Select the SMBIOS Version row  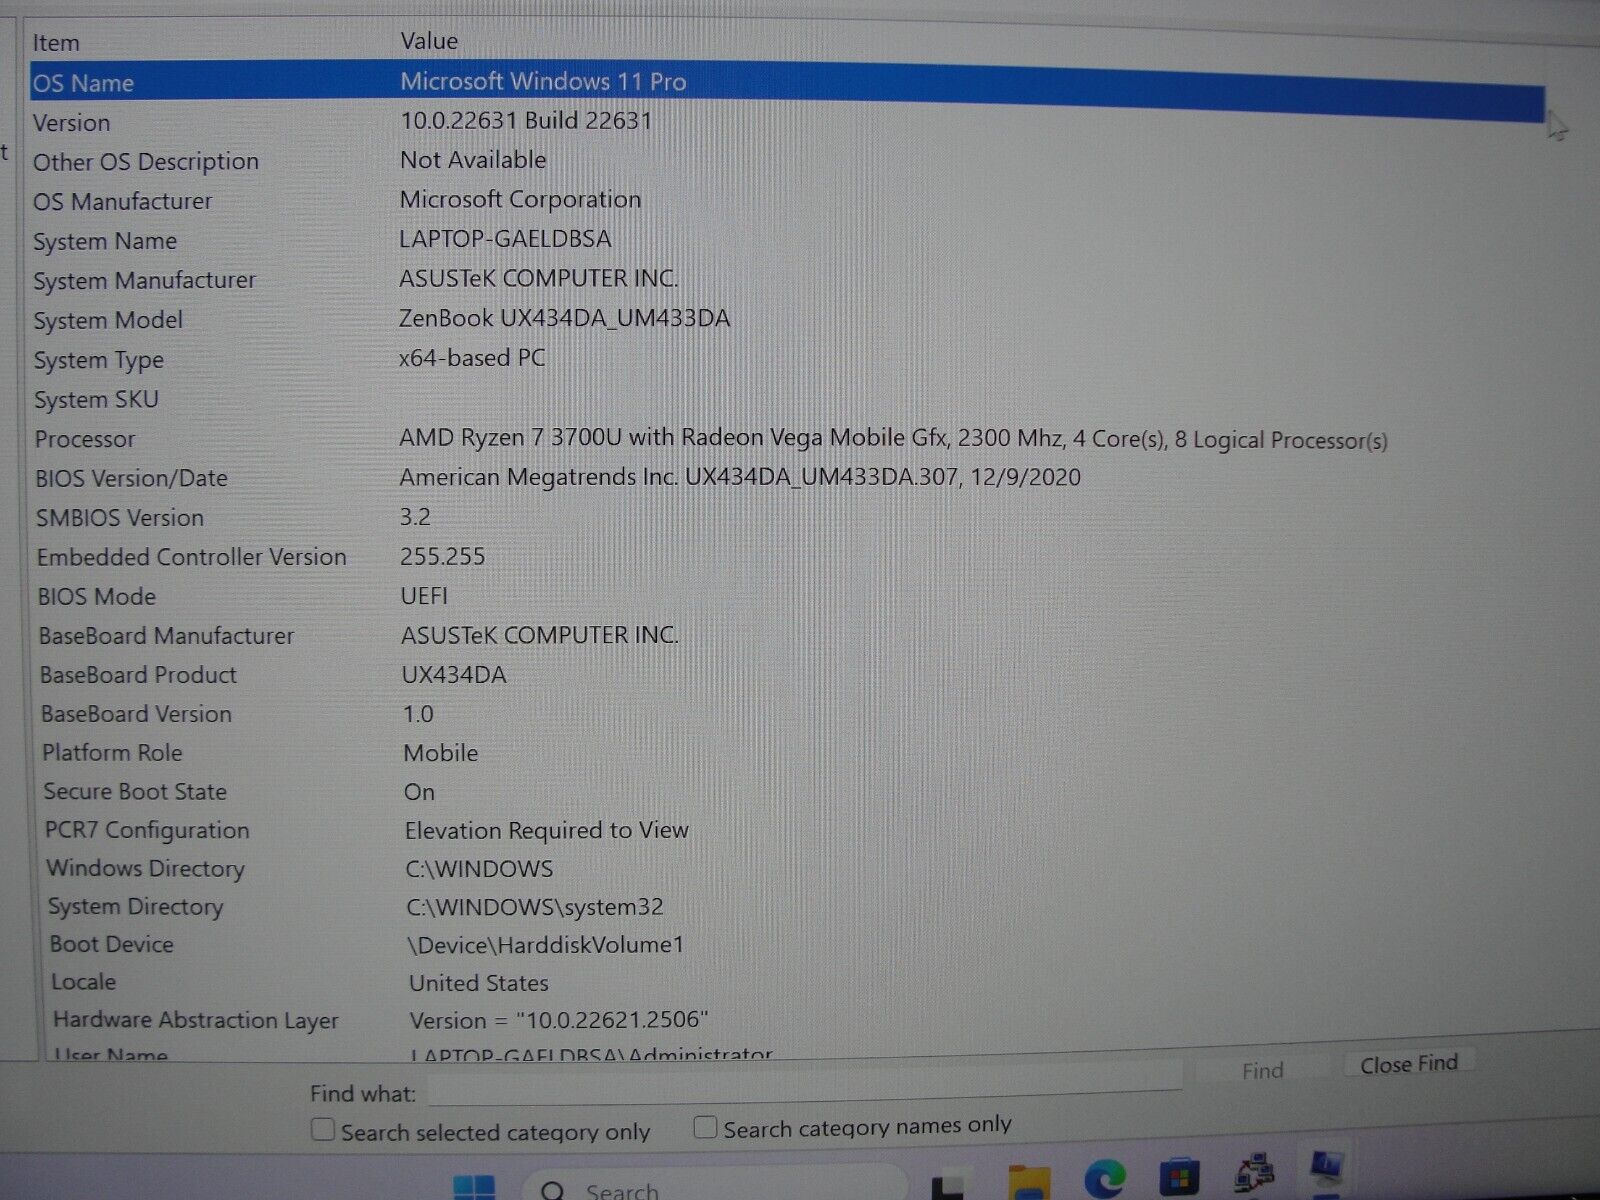coord(787,517)
